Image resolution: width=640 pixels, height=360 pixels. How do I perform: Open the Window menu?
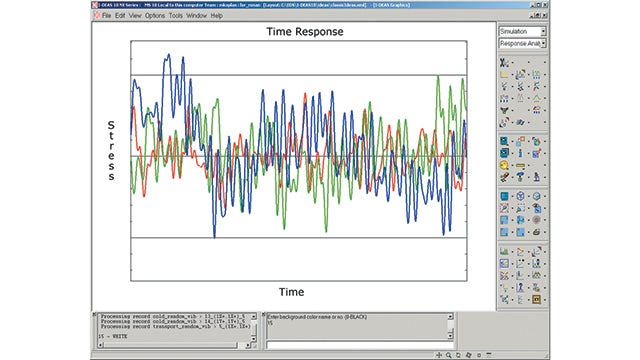[x=196, y=16]
